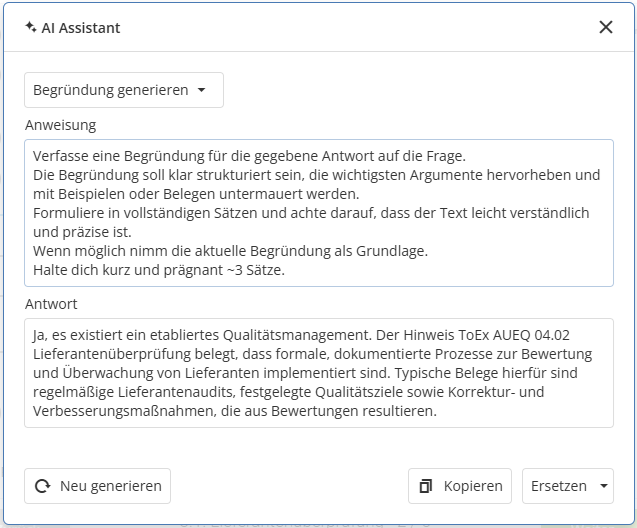Close the AI Assistant dialog
This screenshot has height=528, width=637.
coord(605,27)
